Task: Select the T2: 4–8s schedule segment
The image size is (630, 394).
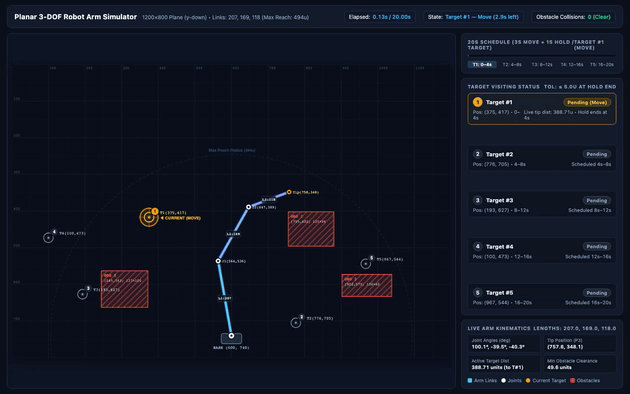Action: [512, 65]
